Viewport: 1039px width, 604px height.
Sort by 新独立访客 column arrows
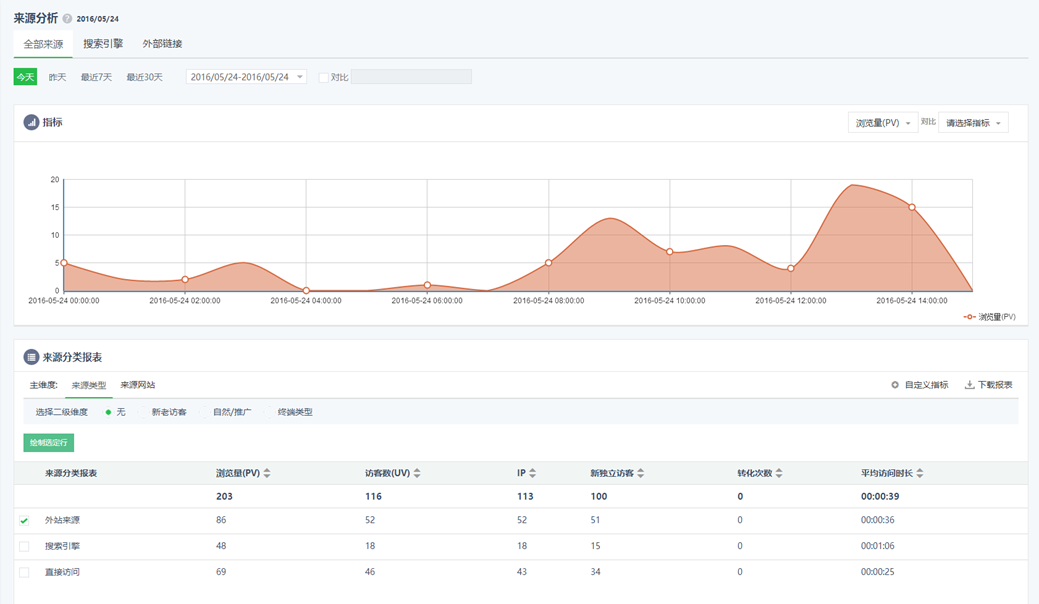click(641, 473)
